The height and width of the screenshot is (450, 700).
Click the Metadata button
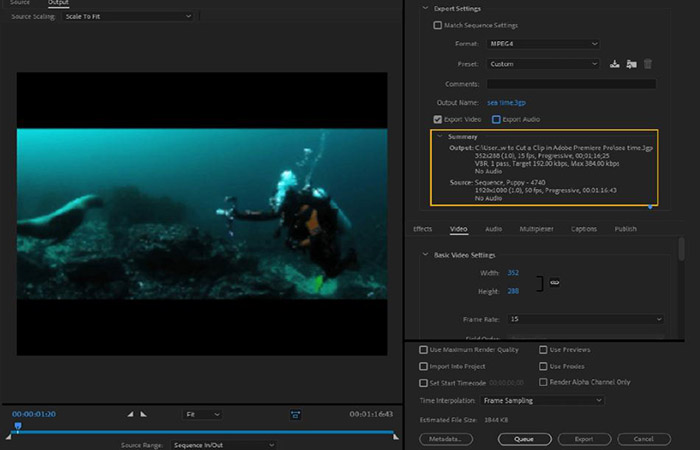446,439
